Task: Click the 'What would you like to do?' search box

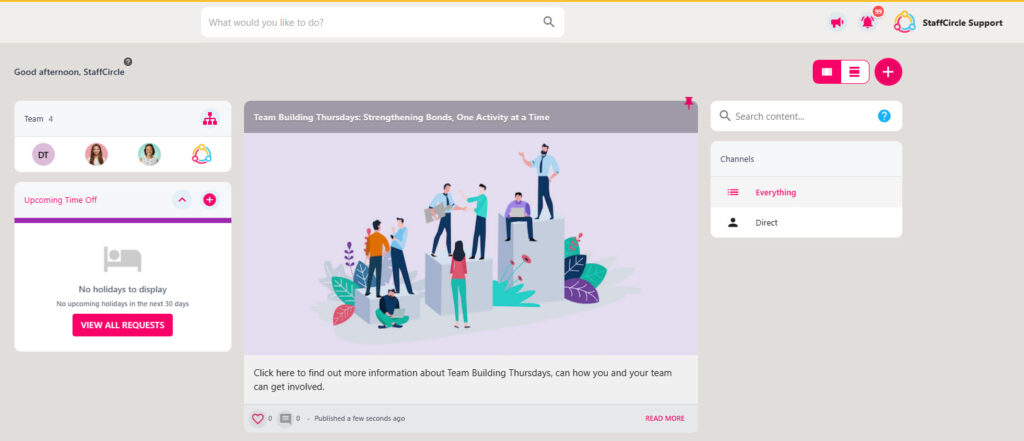Action: point(383,22)
